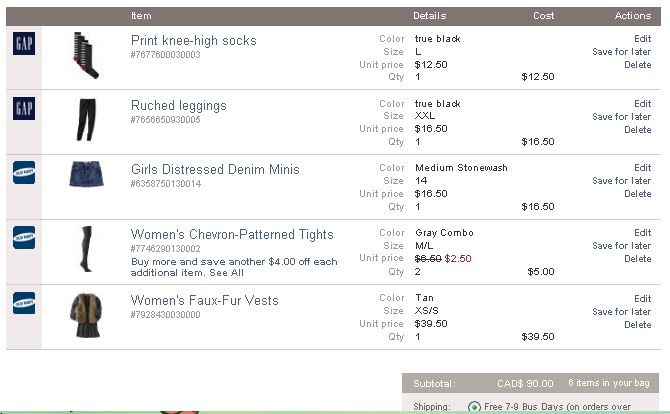Save the Women's Faux-Fur Vests for later
Viewport: 670px width, 414px height.
(621, 312)
